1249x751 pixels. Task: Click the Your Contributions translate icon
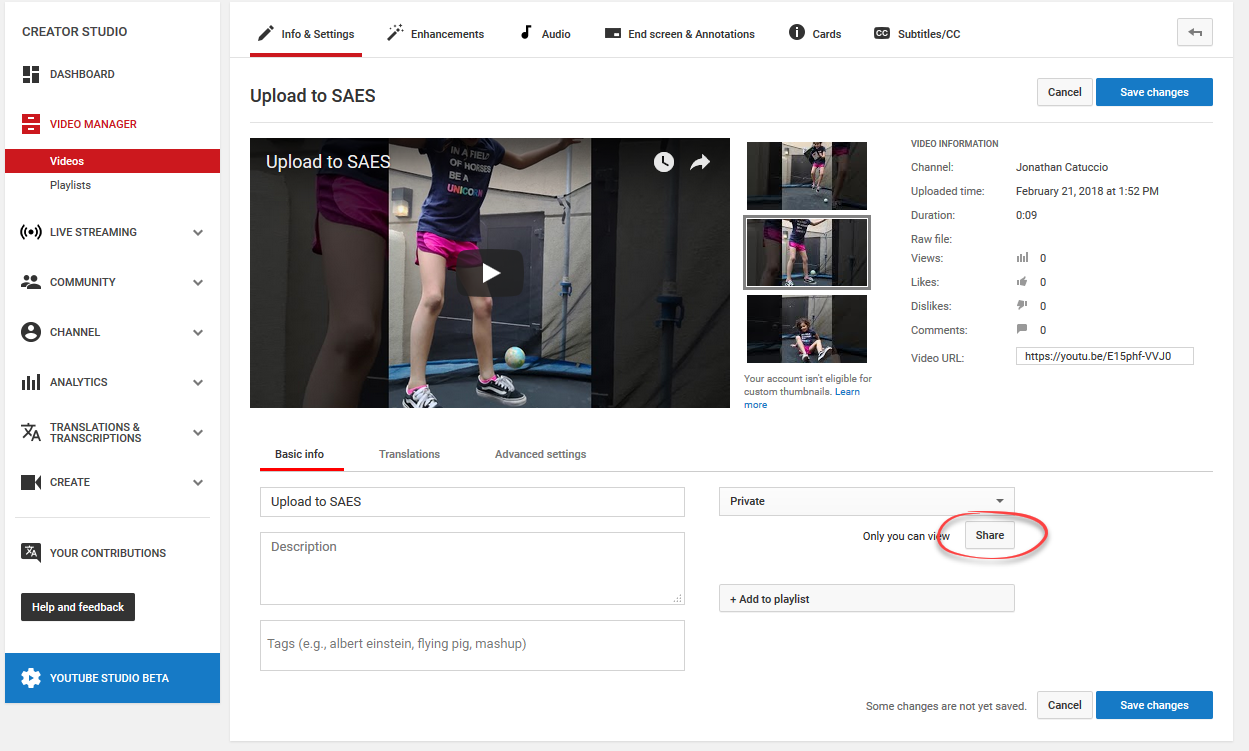[31, 552]
